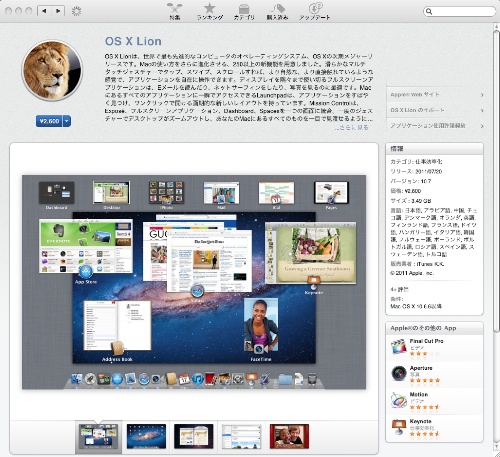Open the Apple Web site link

[x=415, y=95]
